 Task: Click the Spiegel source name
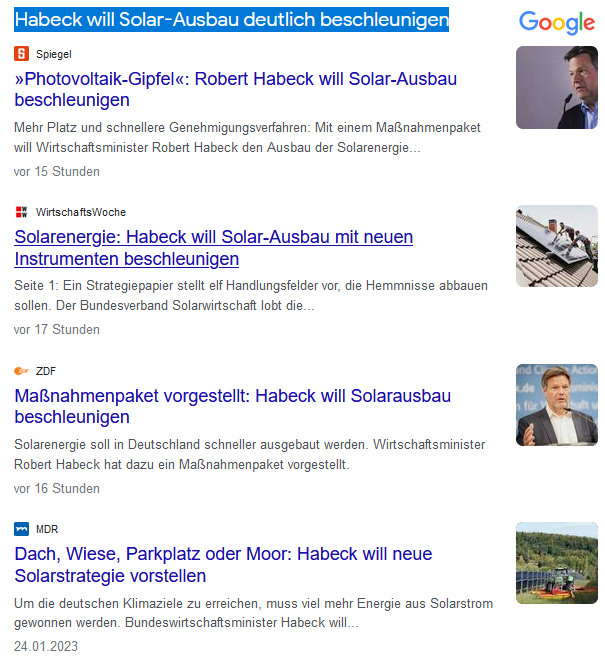click(x=53, y=54)
